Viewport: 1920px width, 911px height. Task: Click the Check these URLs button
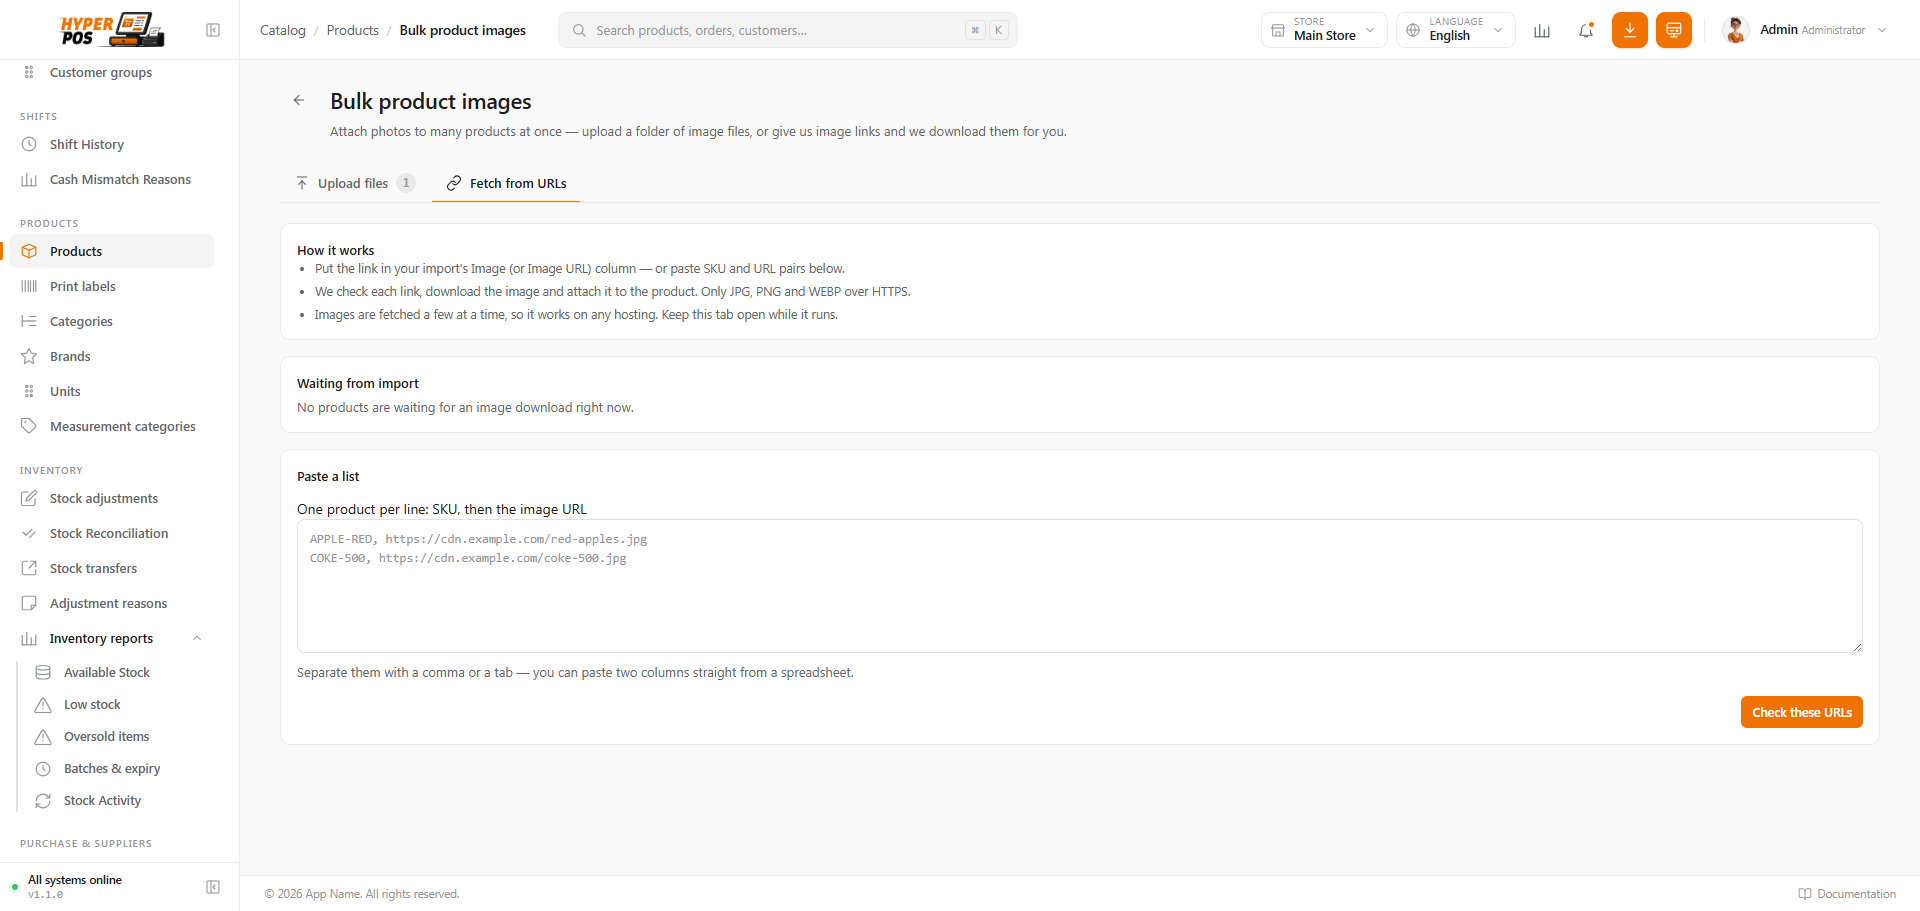1801,712
